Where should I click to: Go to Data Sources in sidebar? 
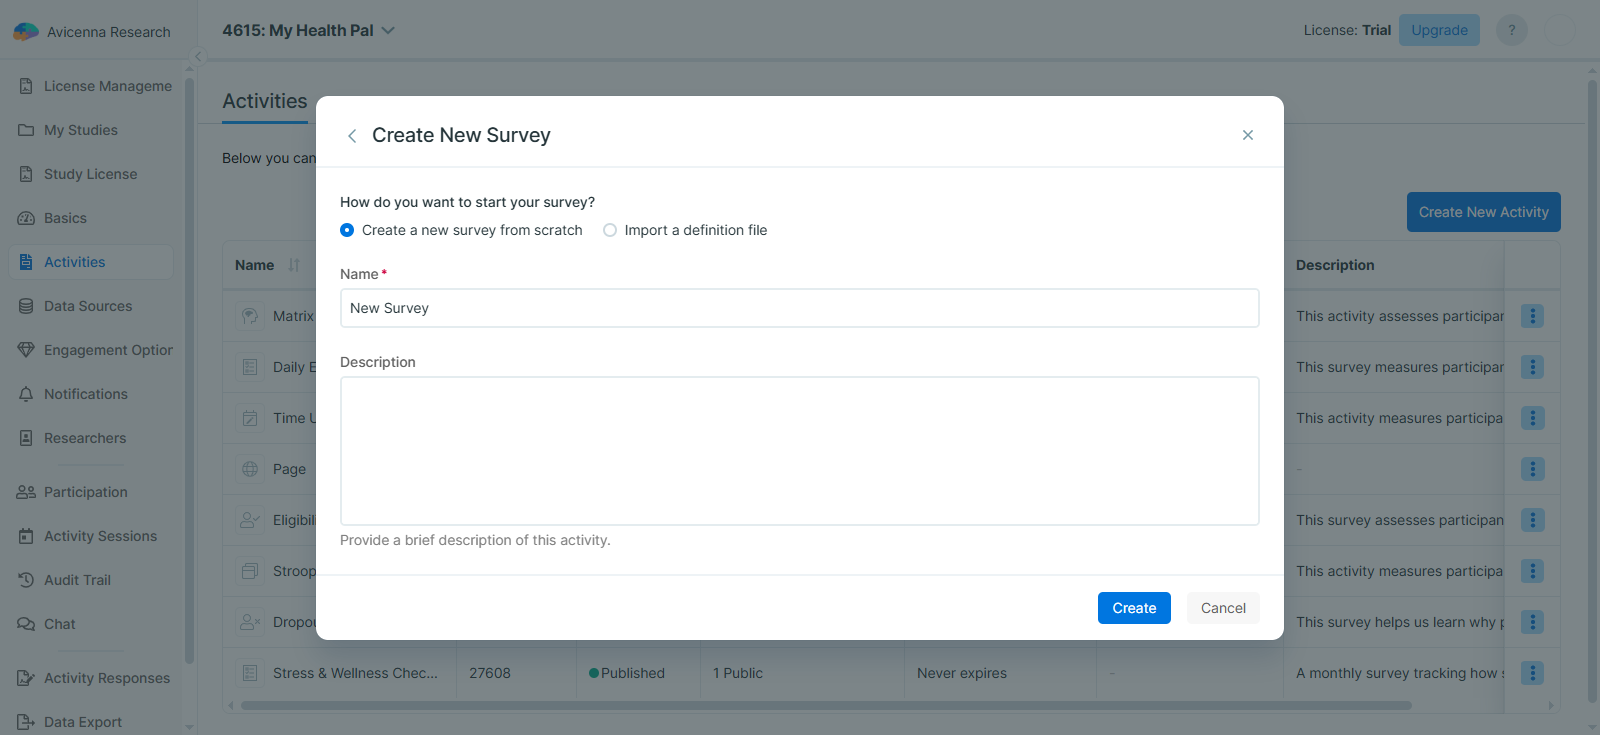click(x=88, y=306)
